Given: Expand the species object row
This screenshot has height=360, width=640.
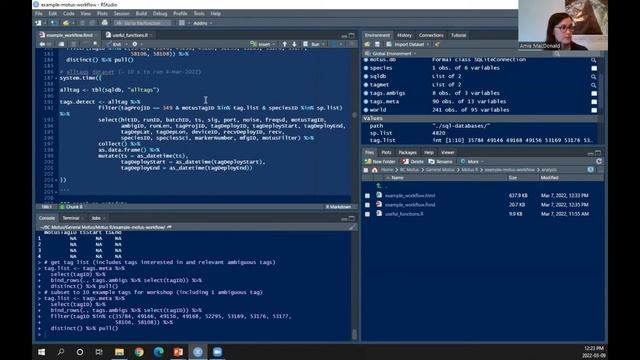Looking at the screenshot, I should [366, 68].
